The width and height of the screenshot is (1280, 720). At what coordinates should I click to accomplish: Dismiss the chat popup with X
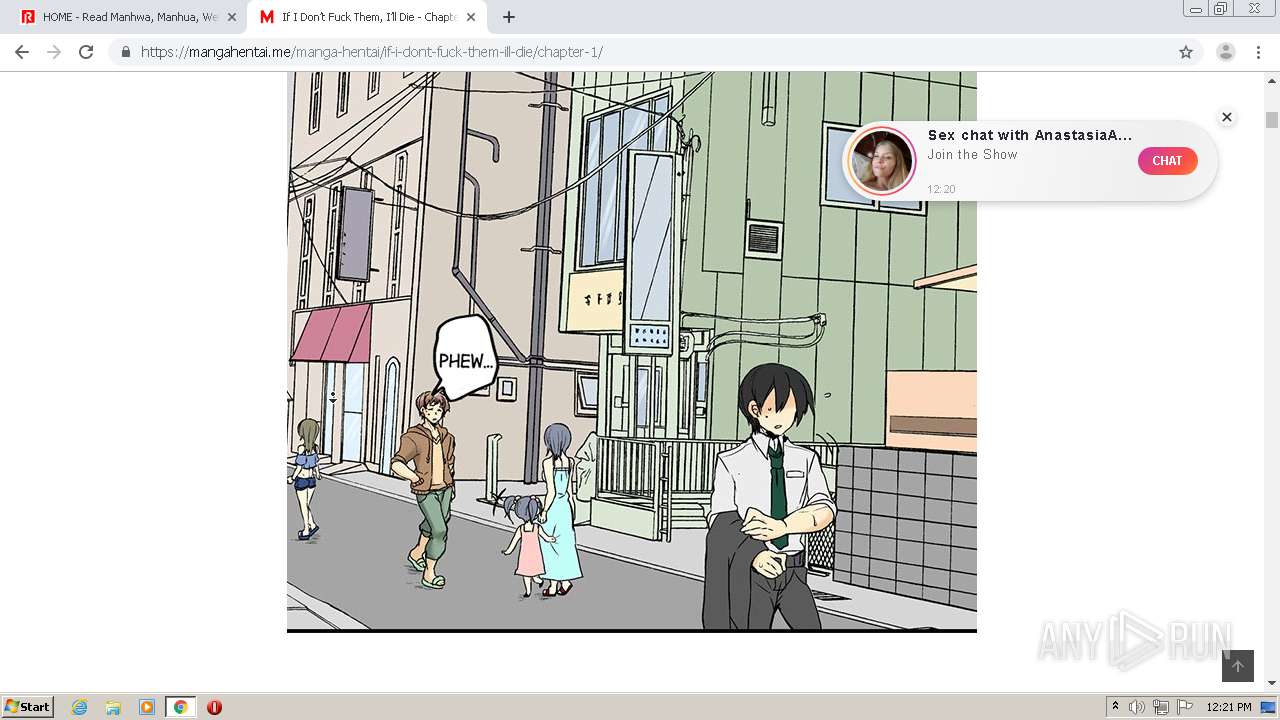(1227, 117)
